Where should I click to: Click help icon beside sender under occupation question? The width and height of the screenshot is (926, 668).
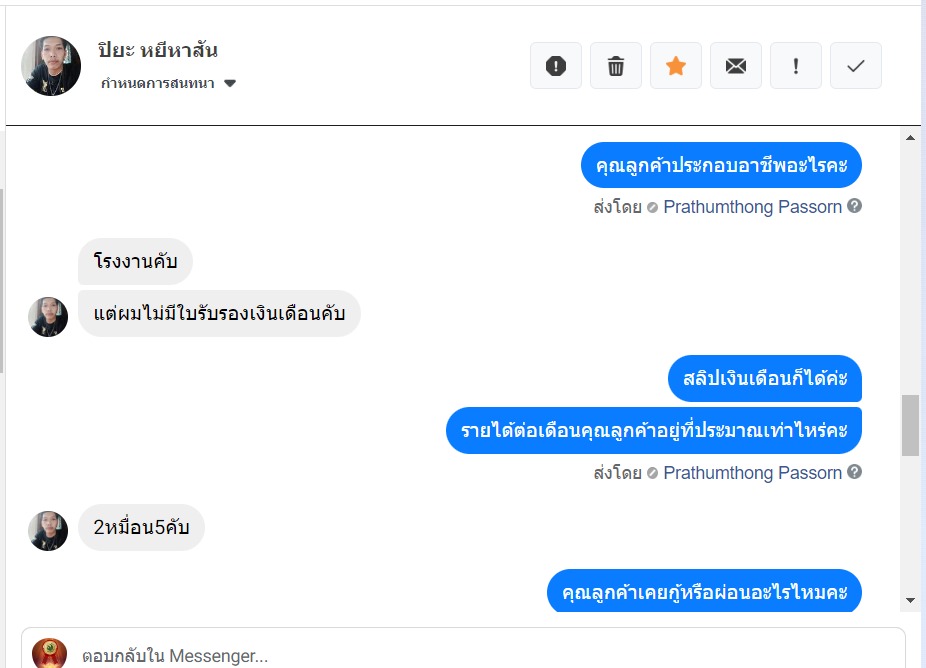(x=855, y=206)
